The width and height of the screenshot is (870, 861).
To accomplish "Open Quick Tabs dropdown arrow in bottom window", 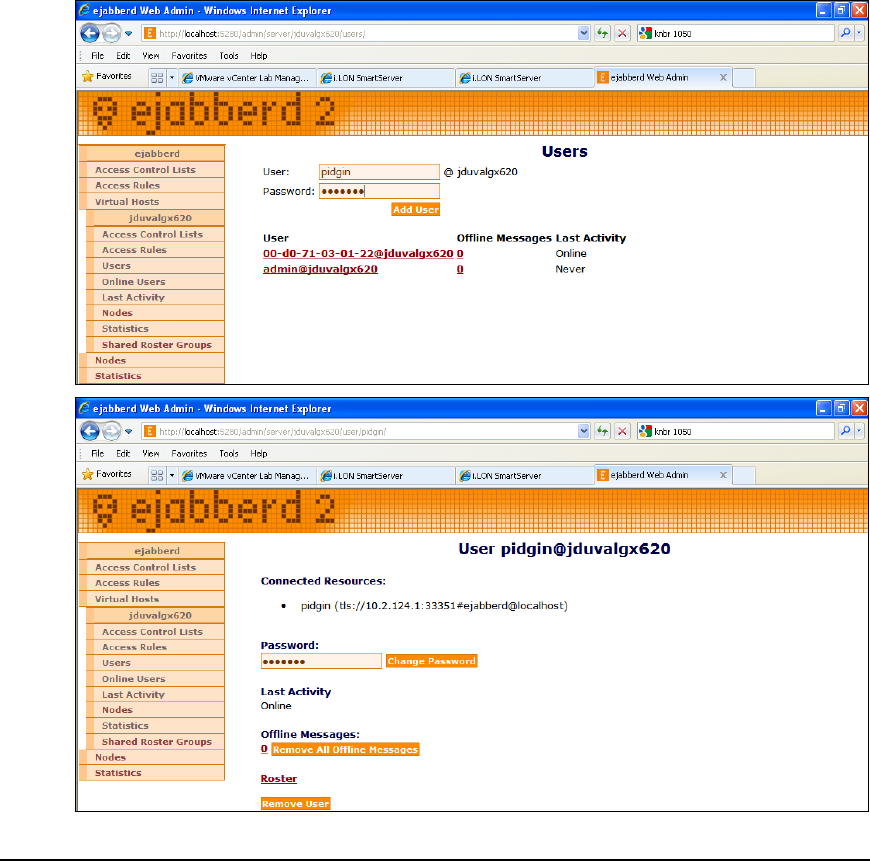I will point(172,475).
